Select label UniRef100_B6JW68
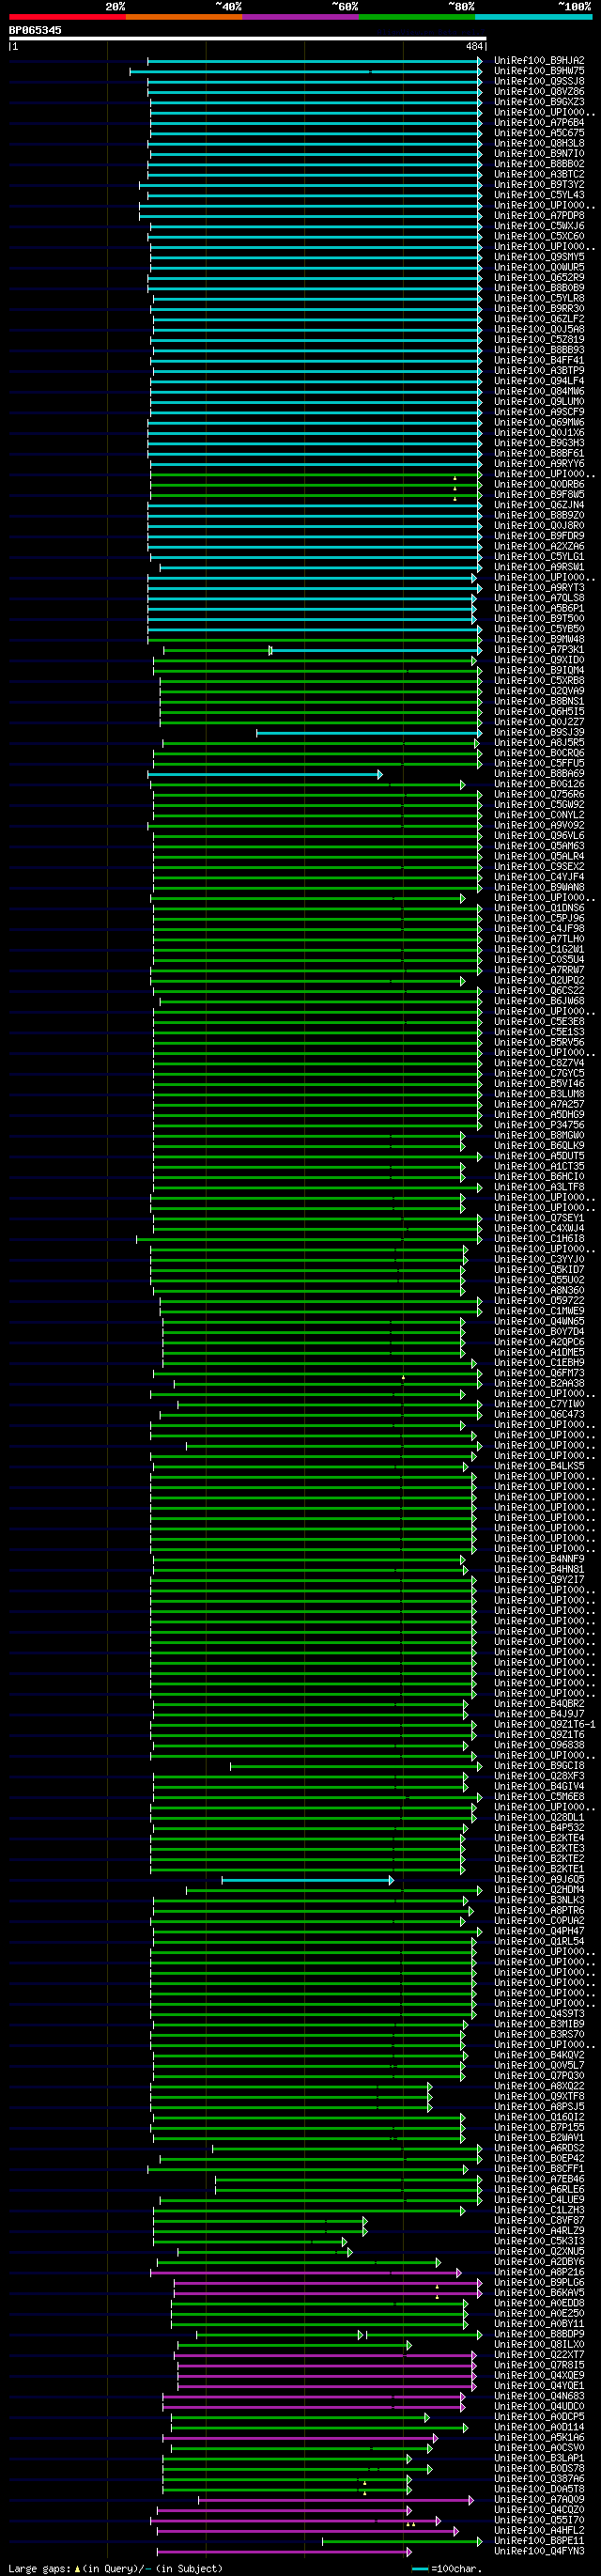 pyautogui.click(x=539, y=1001)
